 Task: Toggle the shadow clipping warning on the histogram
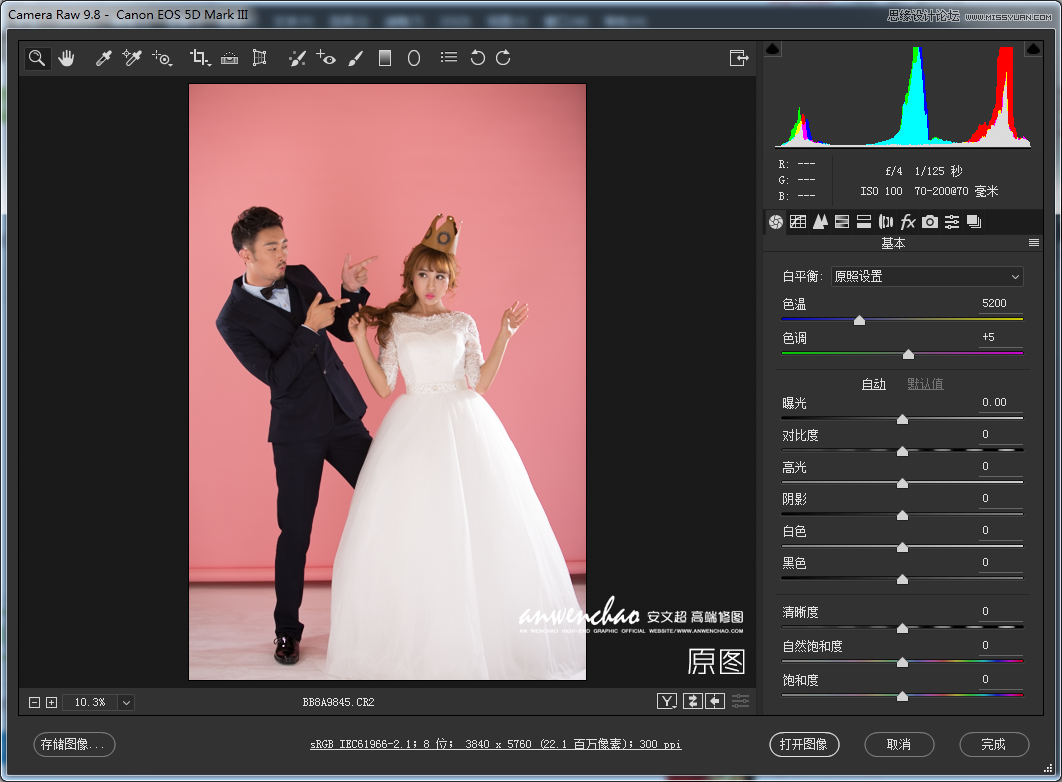[x=773, y=47]
